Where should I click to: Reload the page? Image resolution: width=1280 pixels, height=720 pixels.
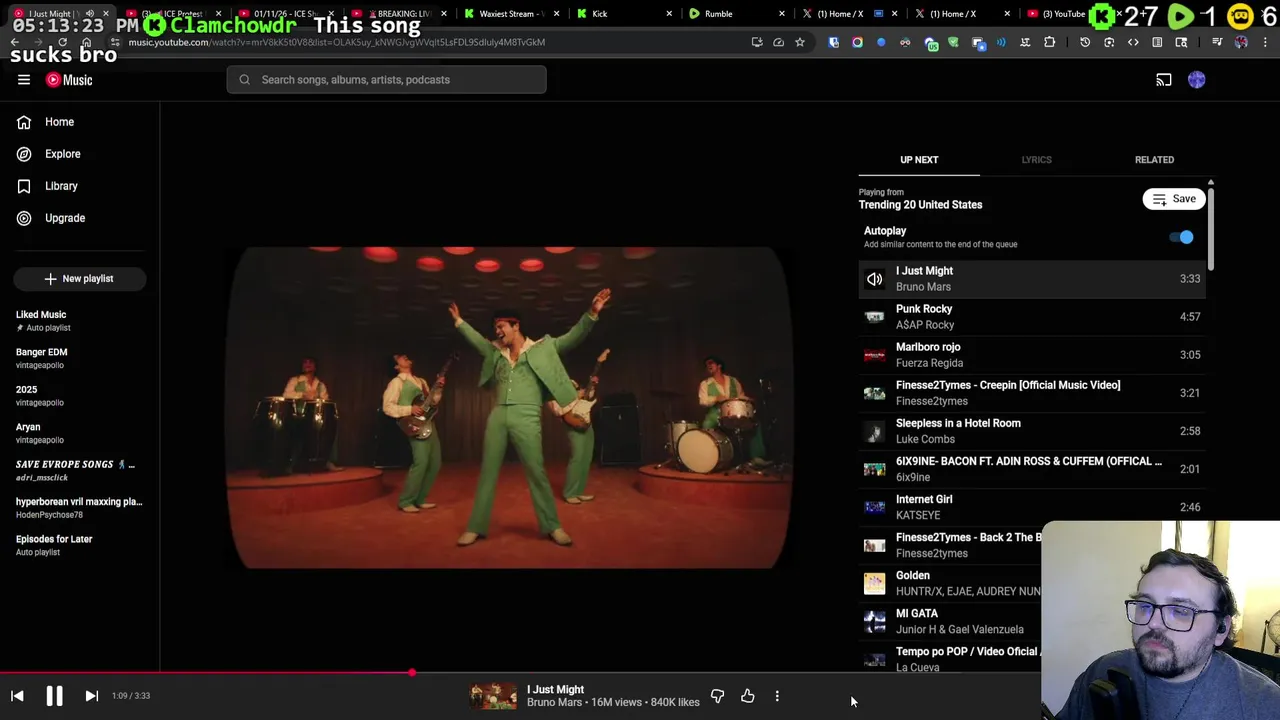click(62, 42)
